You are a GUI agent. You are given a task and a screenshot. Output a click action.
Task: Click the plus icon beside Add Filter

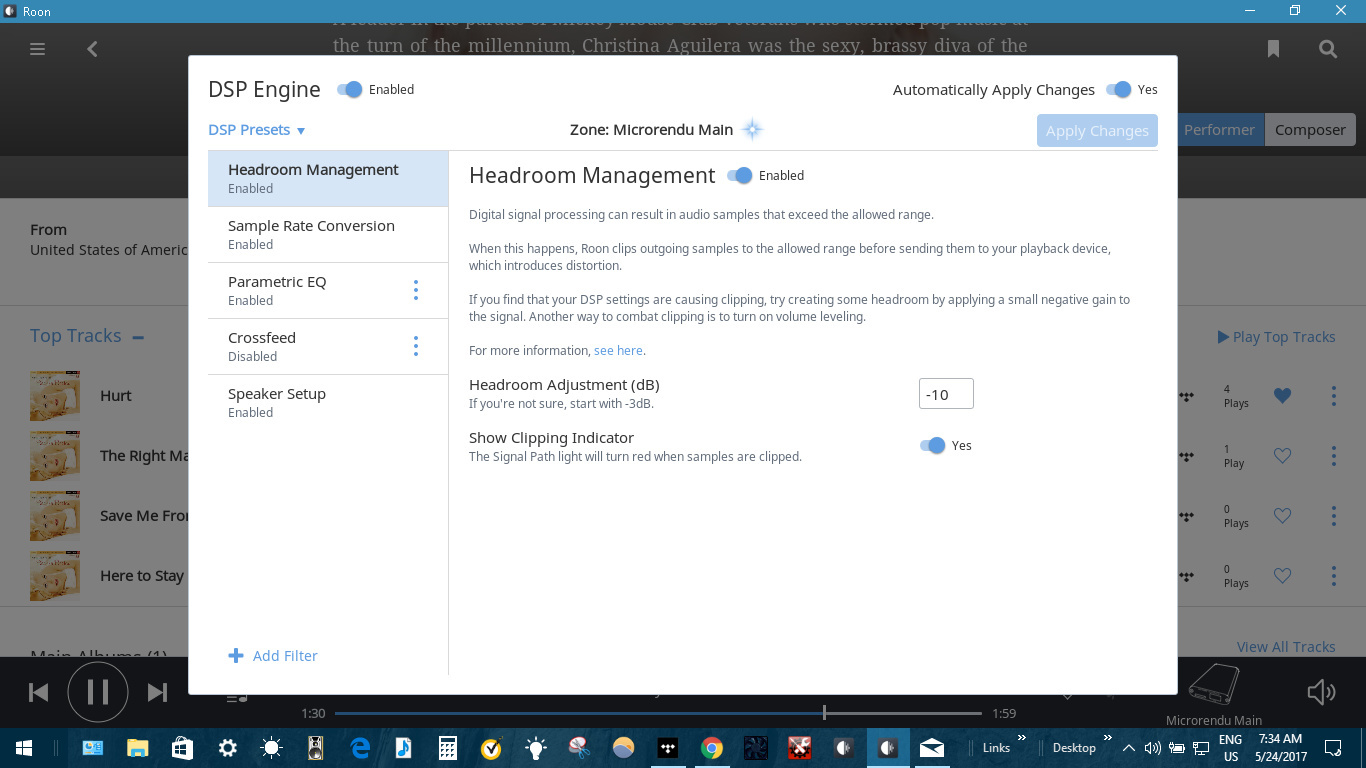pos(236,656)
